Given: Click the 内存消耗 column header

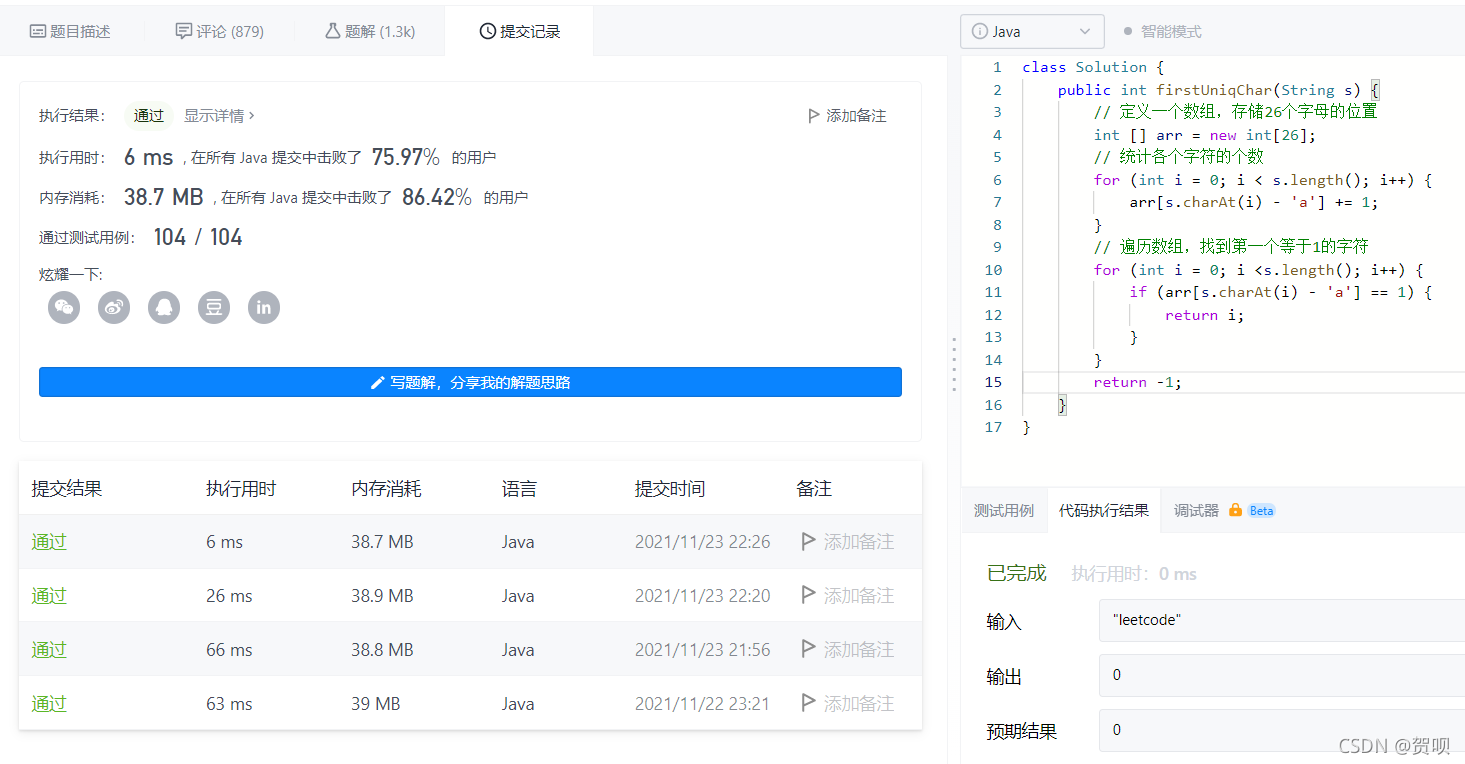Looking at the screenshot, I should pos(386,489).
